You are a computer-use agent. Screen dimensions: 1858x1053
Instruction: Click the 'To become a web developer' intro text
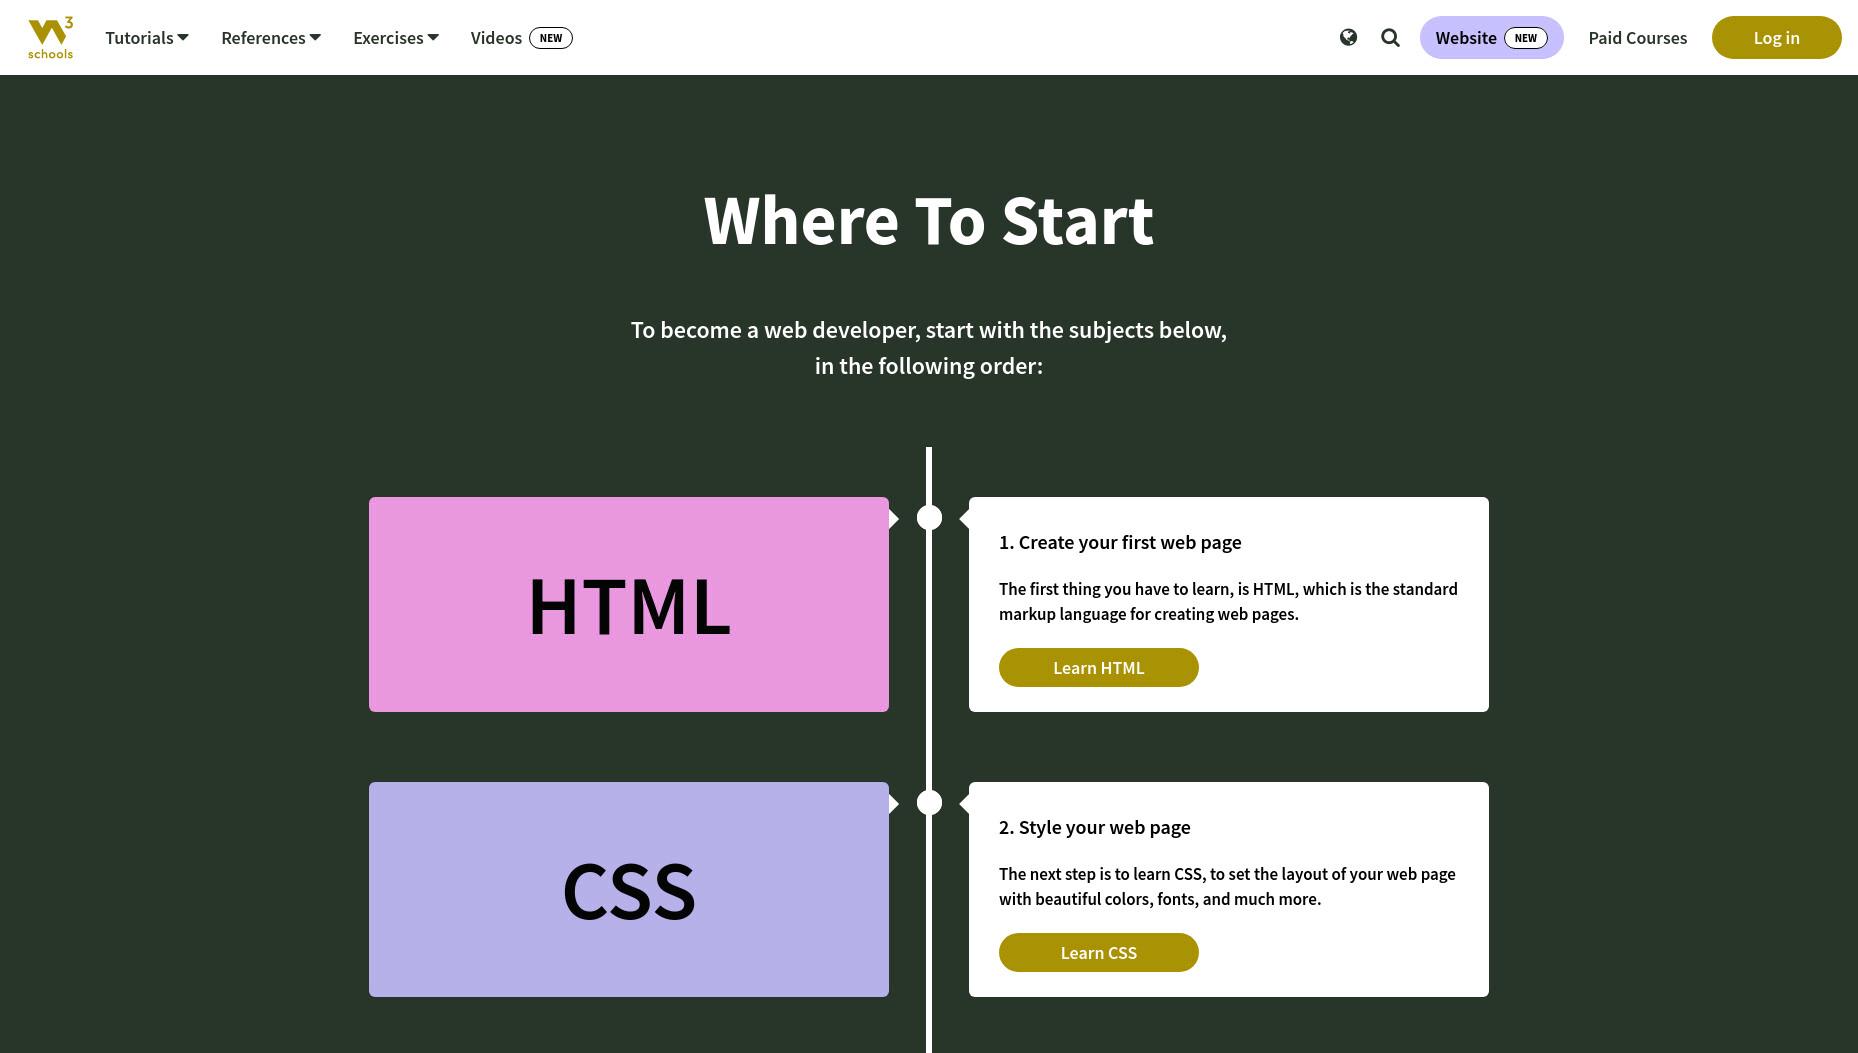(928, 347)
